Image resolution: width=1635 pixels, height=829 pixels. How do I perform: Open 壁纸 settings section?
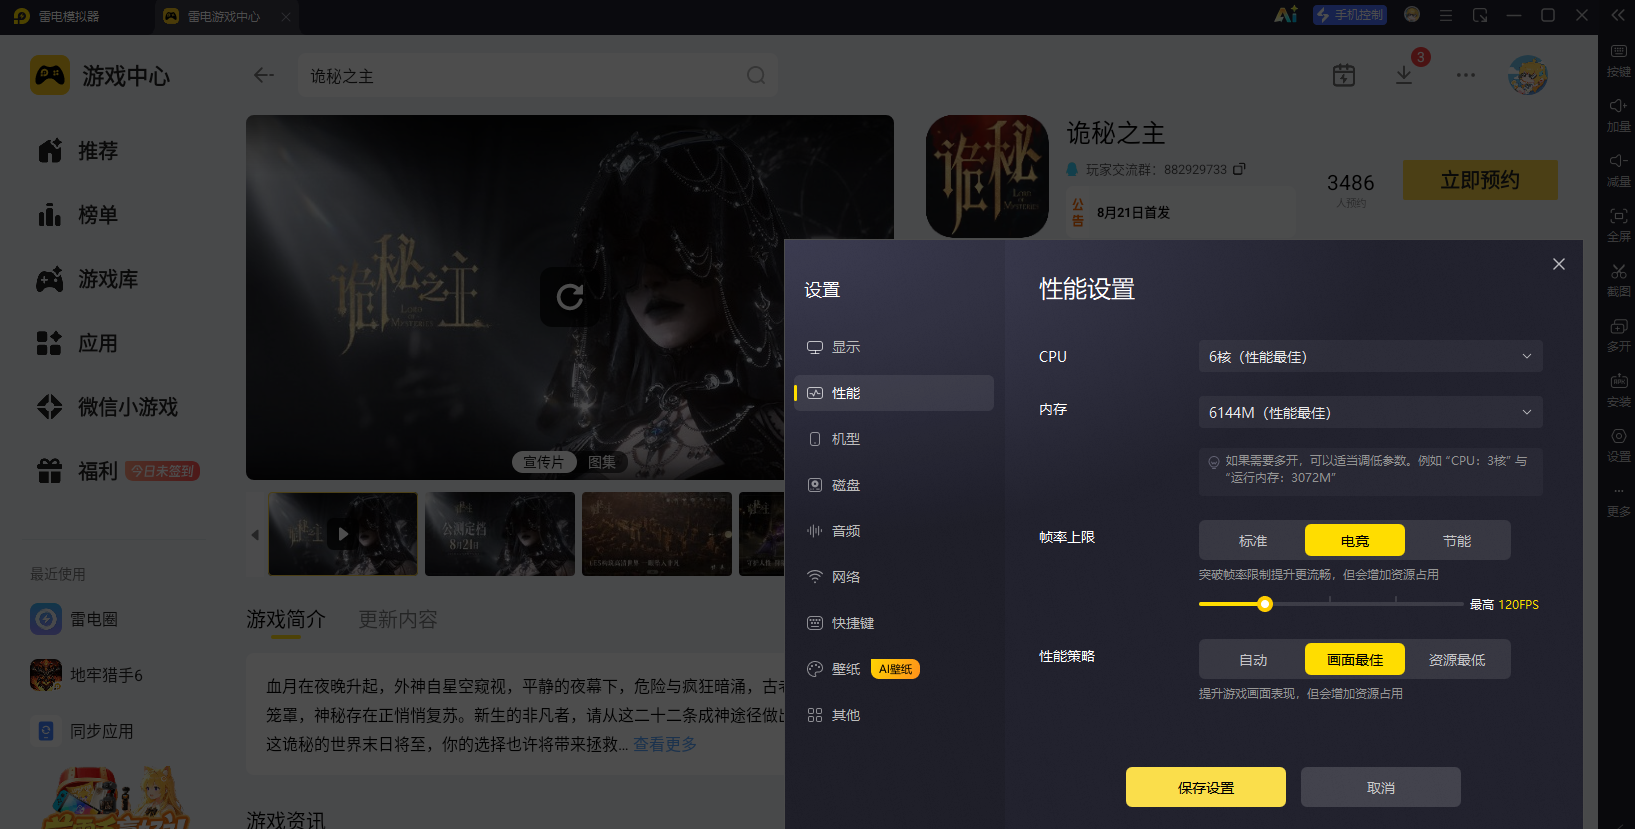pyautogui.click(x=894, y=669)
